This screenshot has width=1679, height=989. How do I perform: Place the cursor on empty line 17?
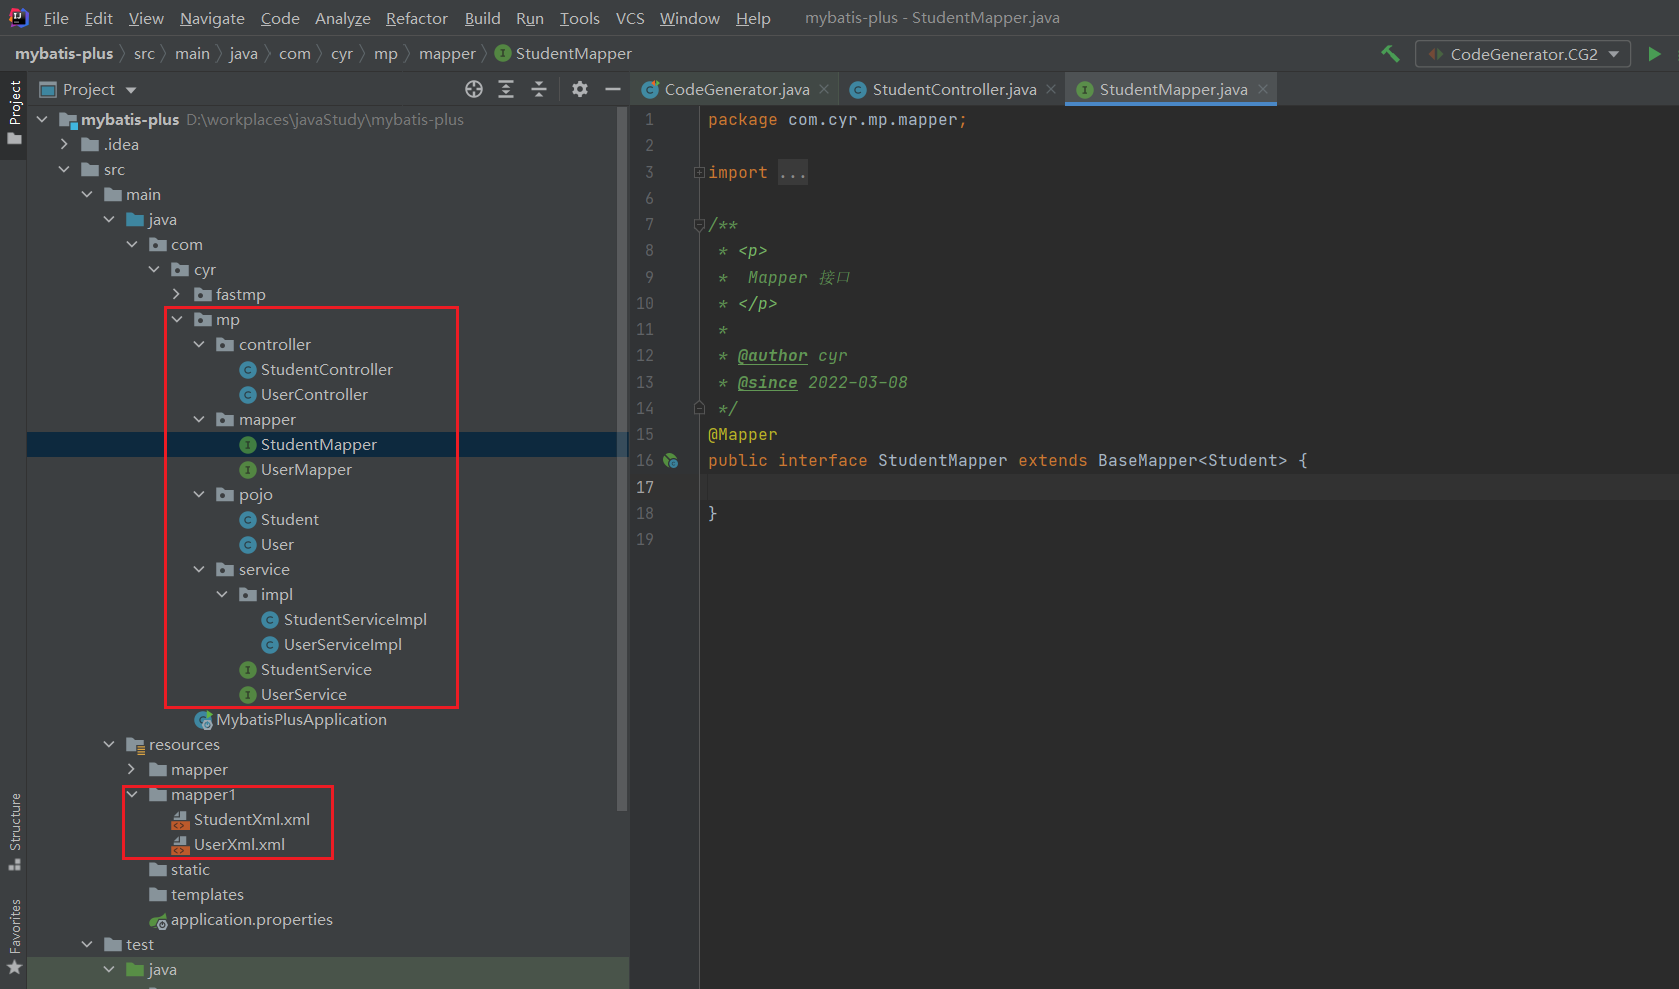pos(1189,487)
